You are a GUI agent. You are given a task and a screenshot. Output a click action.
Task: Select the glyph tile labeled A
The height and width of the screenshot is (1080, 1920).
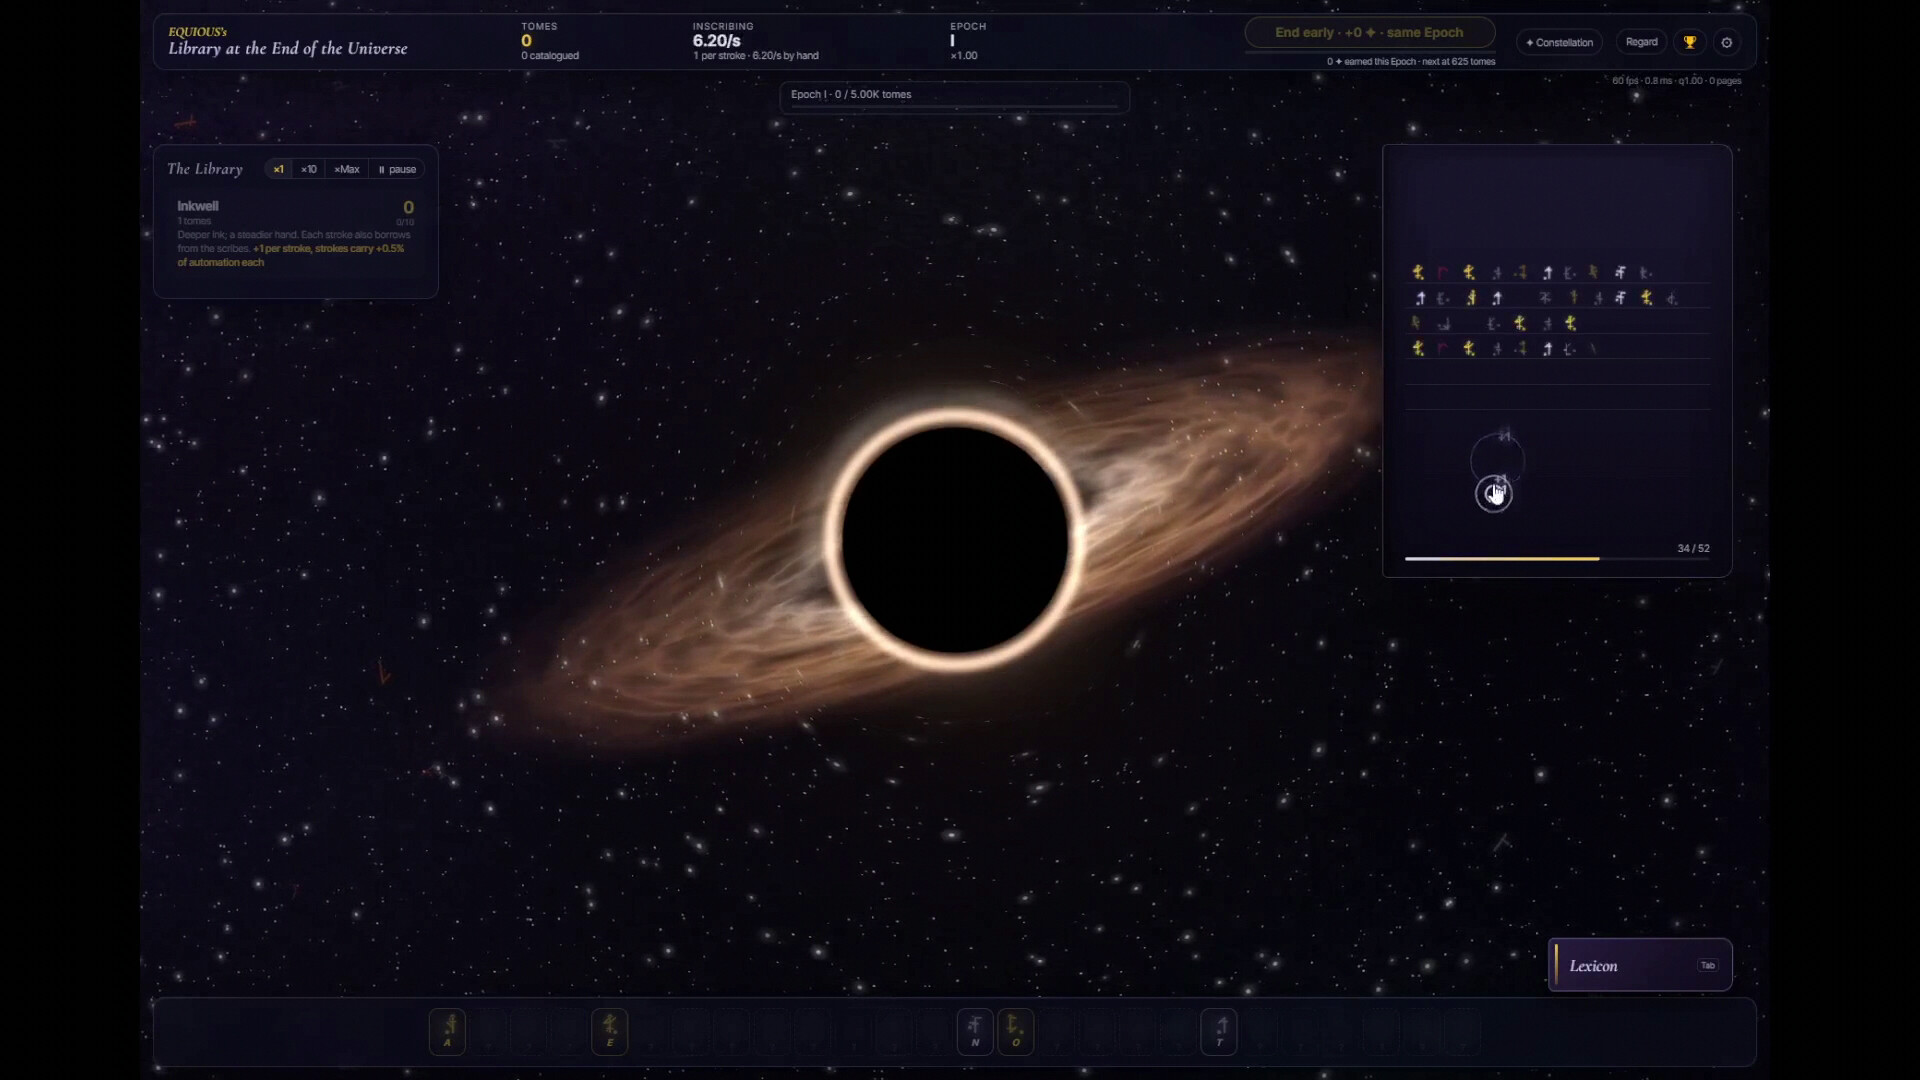(x=447, y=1031)
